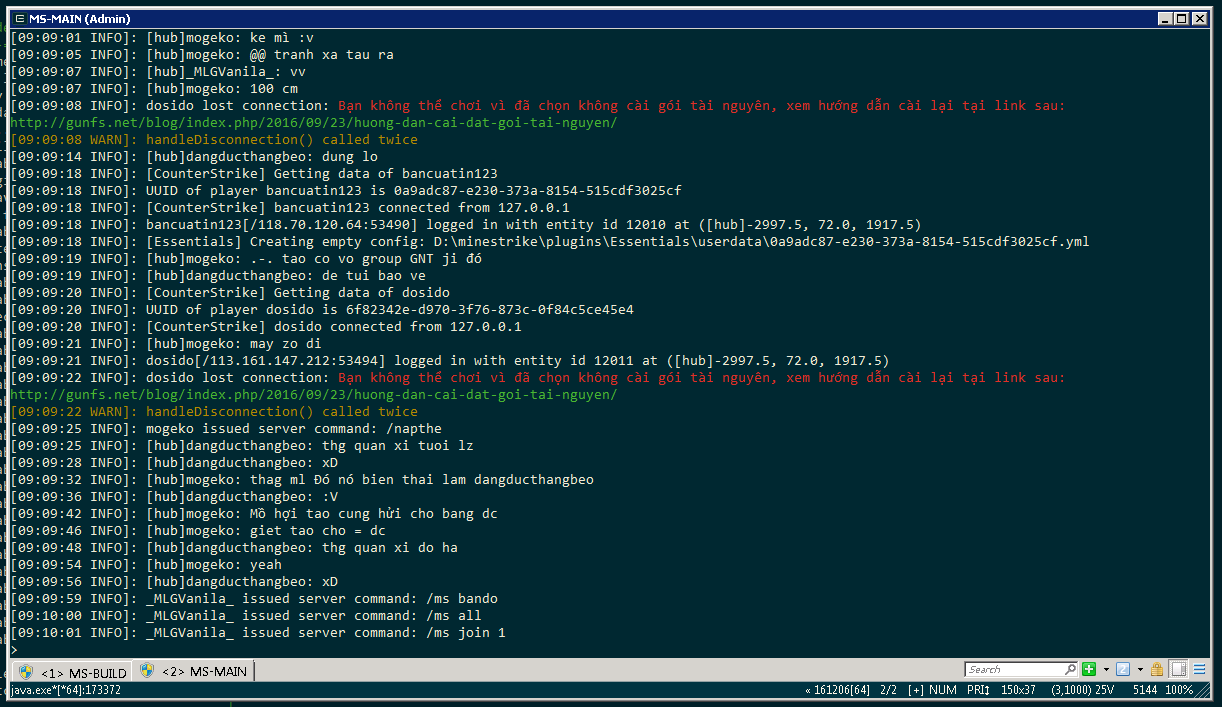Viewport: 1222px width, 707px height.
Task: Click the resize grip at status bar corner
Action: [1204, 690]
